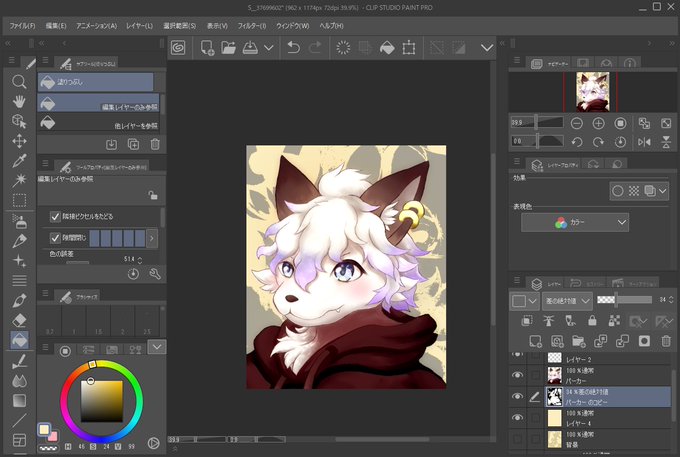Open the フィルター(I) menu
680x457 pixels.
point(252,26)
